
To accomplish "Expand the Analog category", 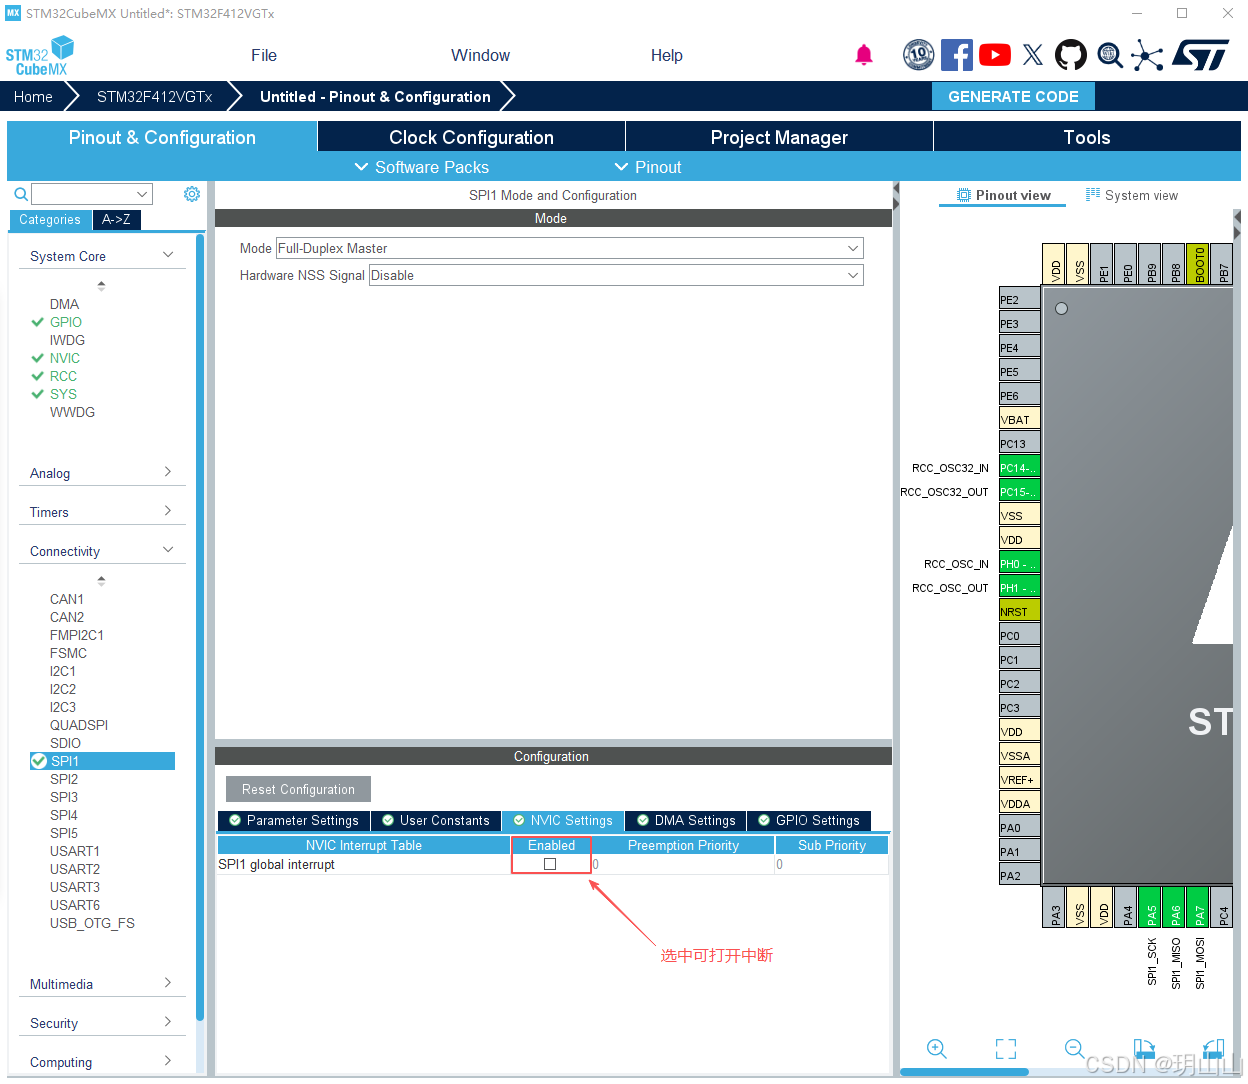I will tap(168, 472).
